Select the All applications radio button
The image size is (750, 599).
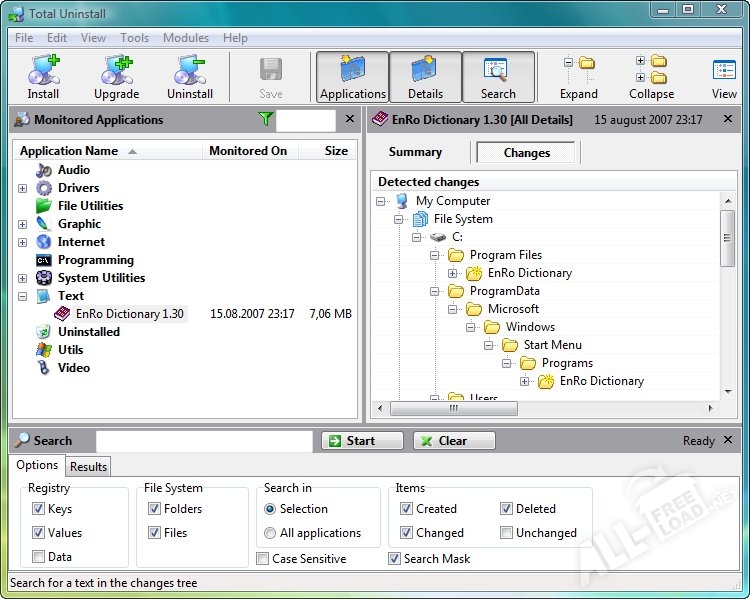pyautogui.click(x=270, y=533)
